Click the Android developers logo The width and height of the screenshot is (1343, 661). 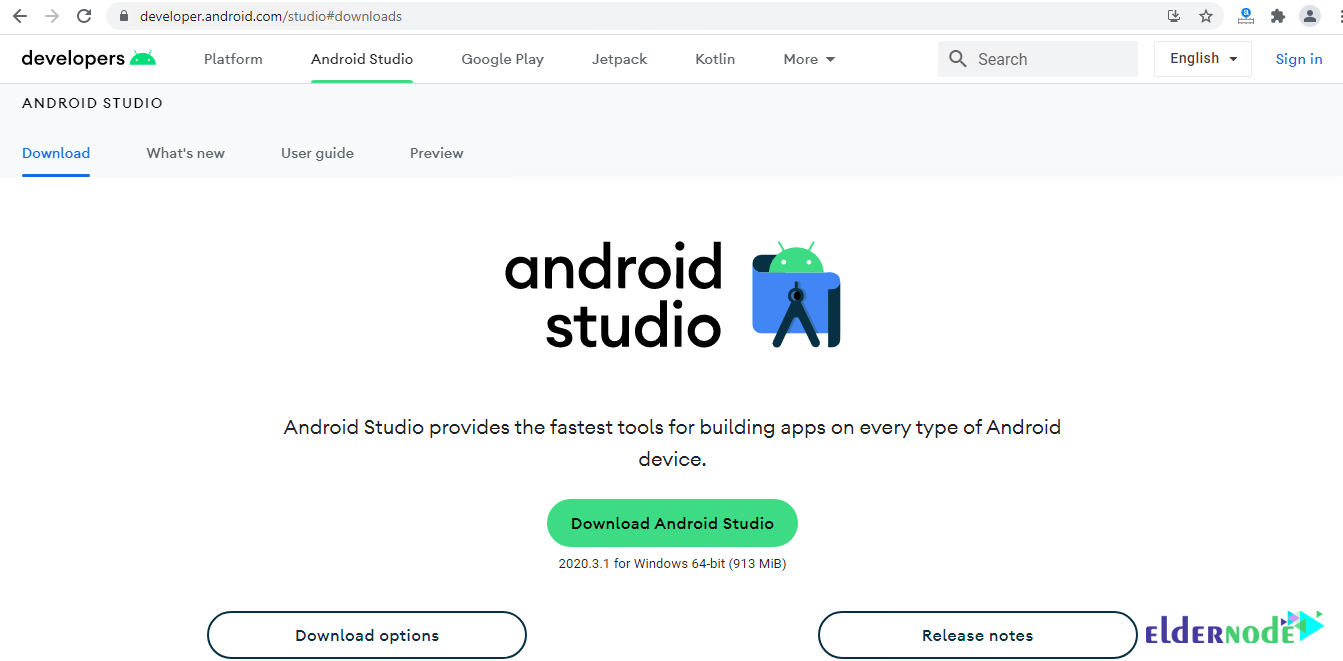88,58
